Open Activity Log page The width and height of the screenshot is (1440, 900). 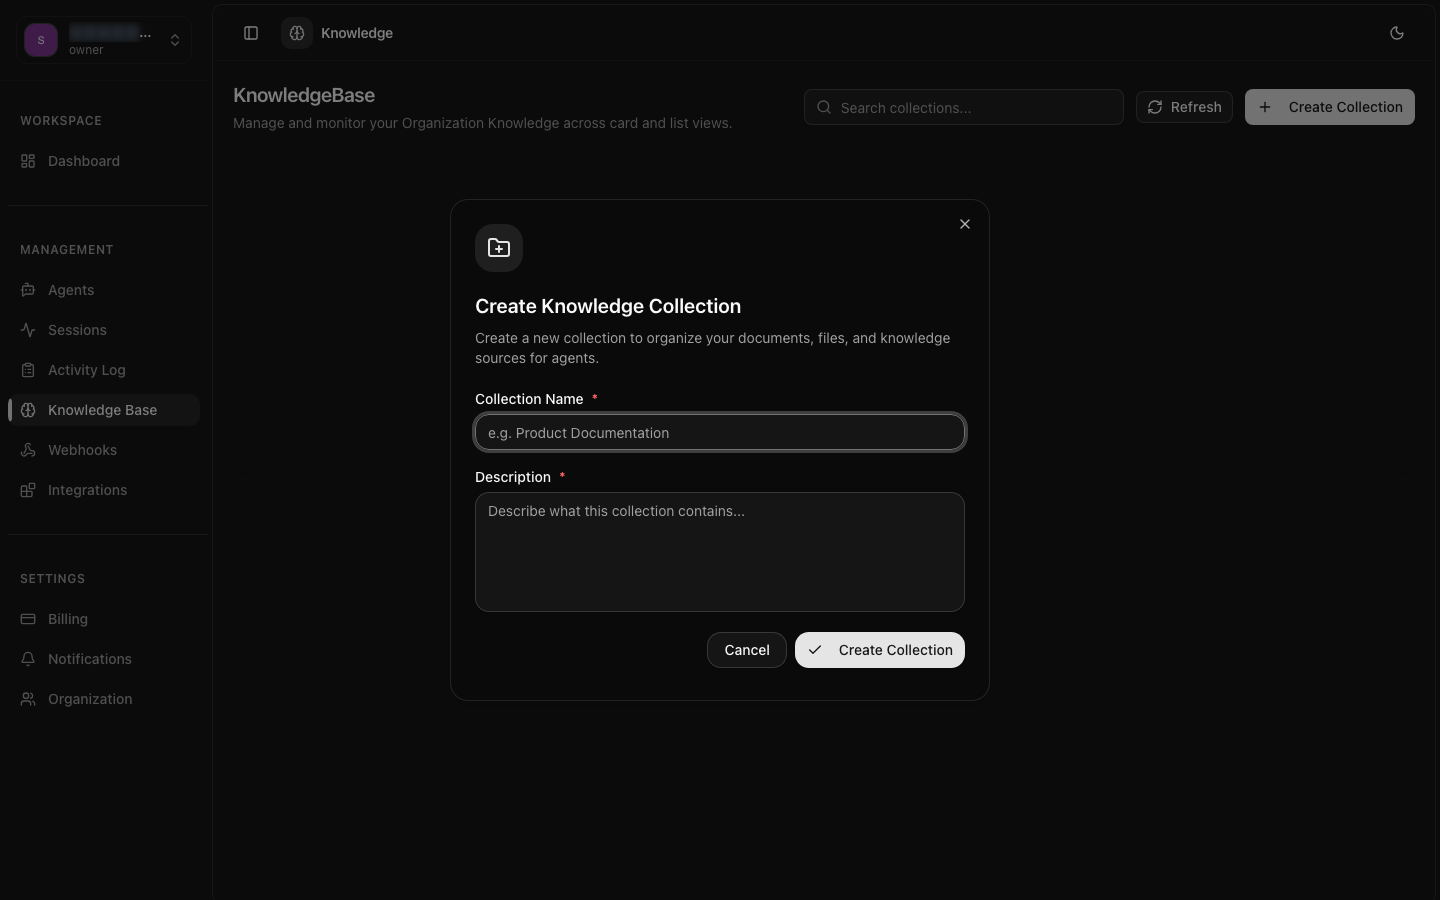[104, 370]
